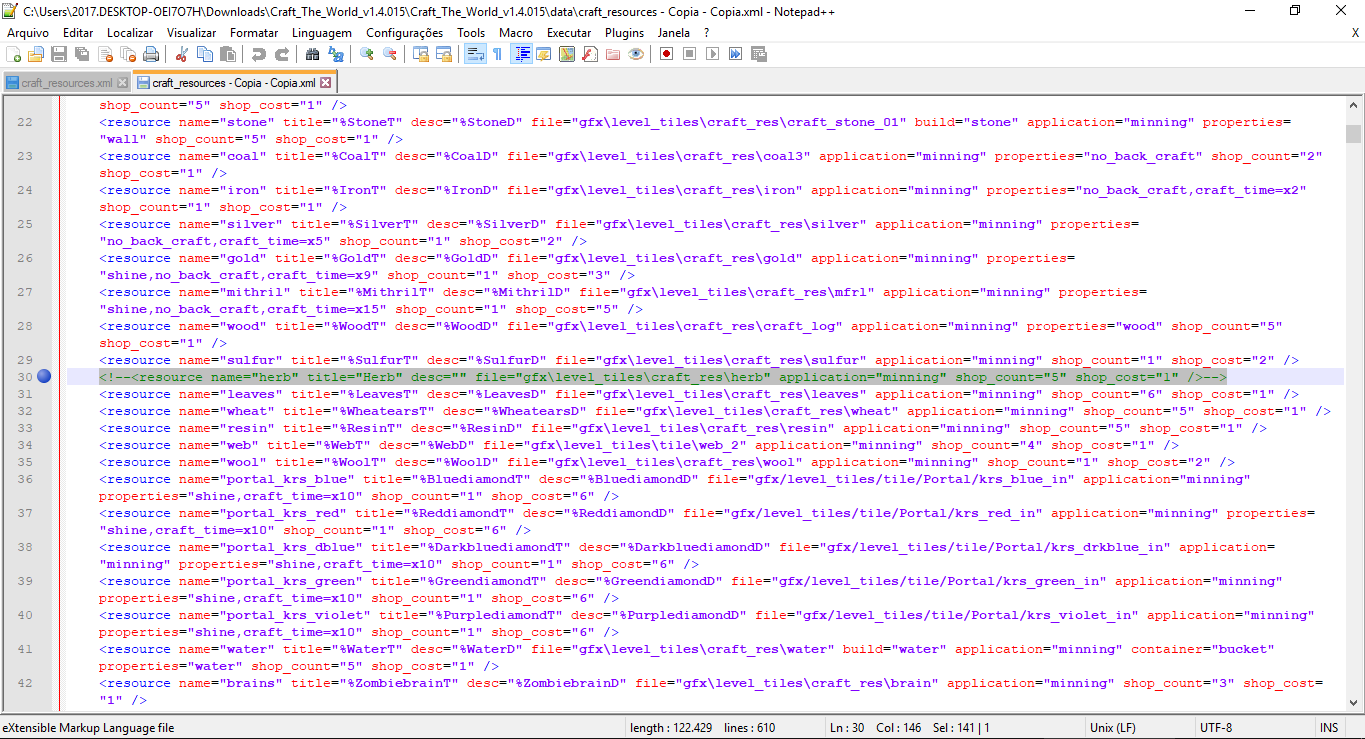Open the Formatar menu
The height and width of the screenshot is (739, 1365).
click(x=254, y=33)
